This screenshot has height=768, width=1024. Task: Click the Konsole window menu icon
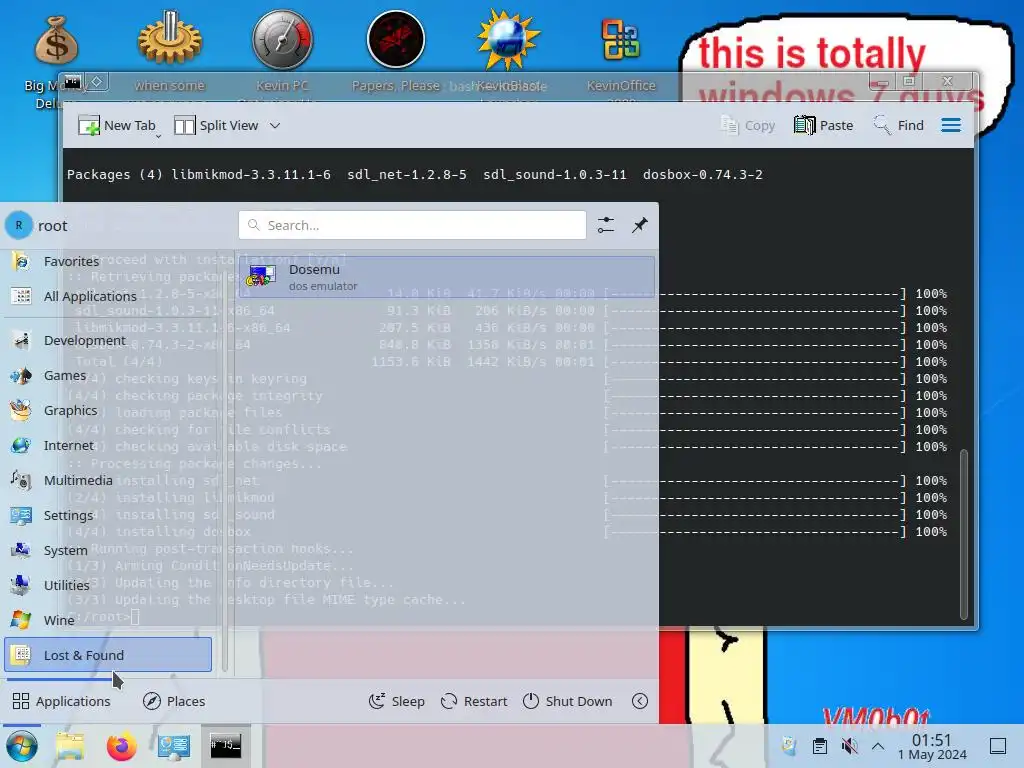[x=72, y=82]
